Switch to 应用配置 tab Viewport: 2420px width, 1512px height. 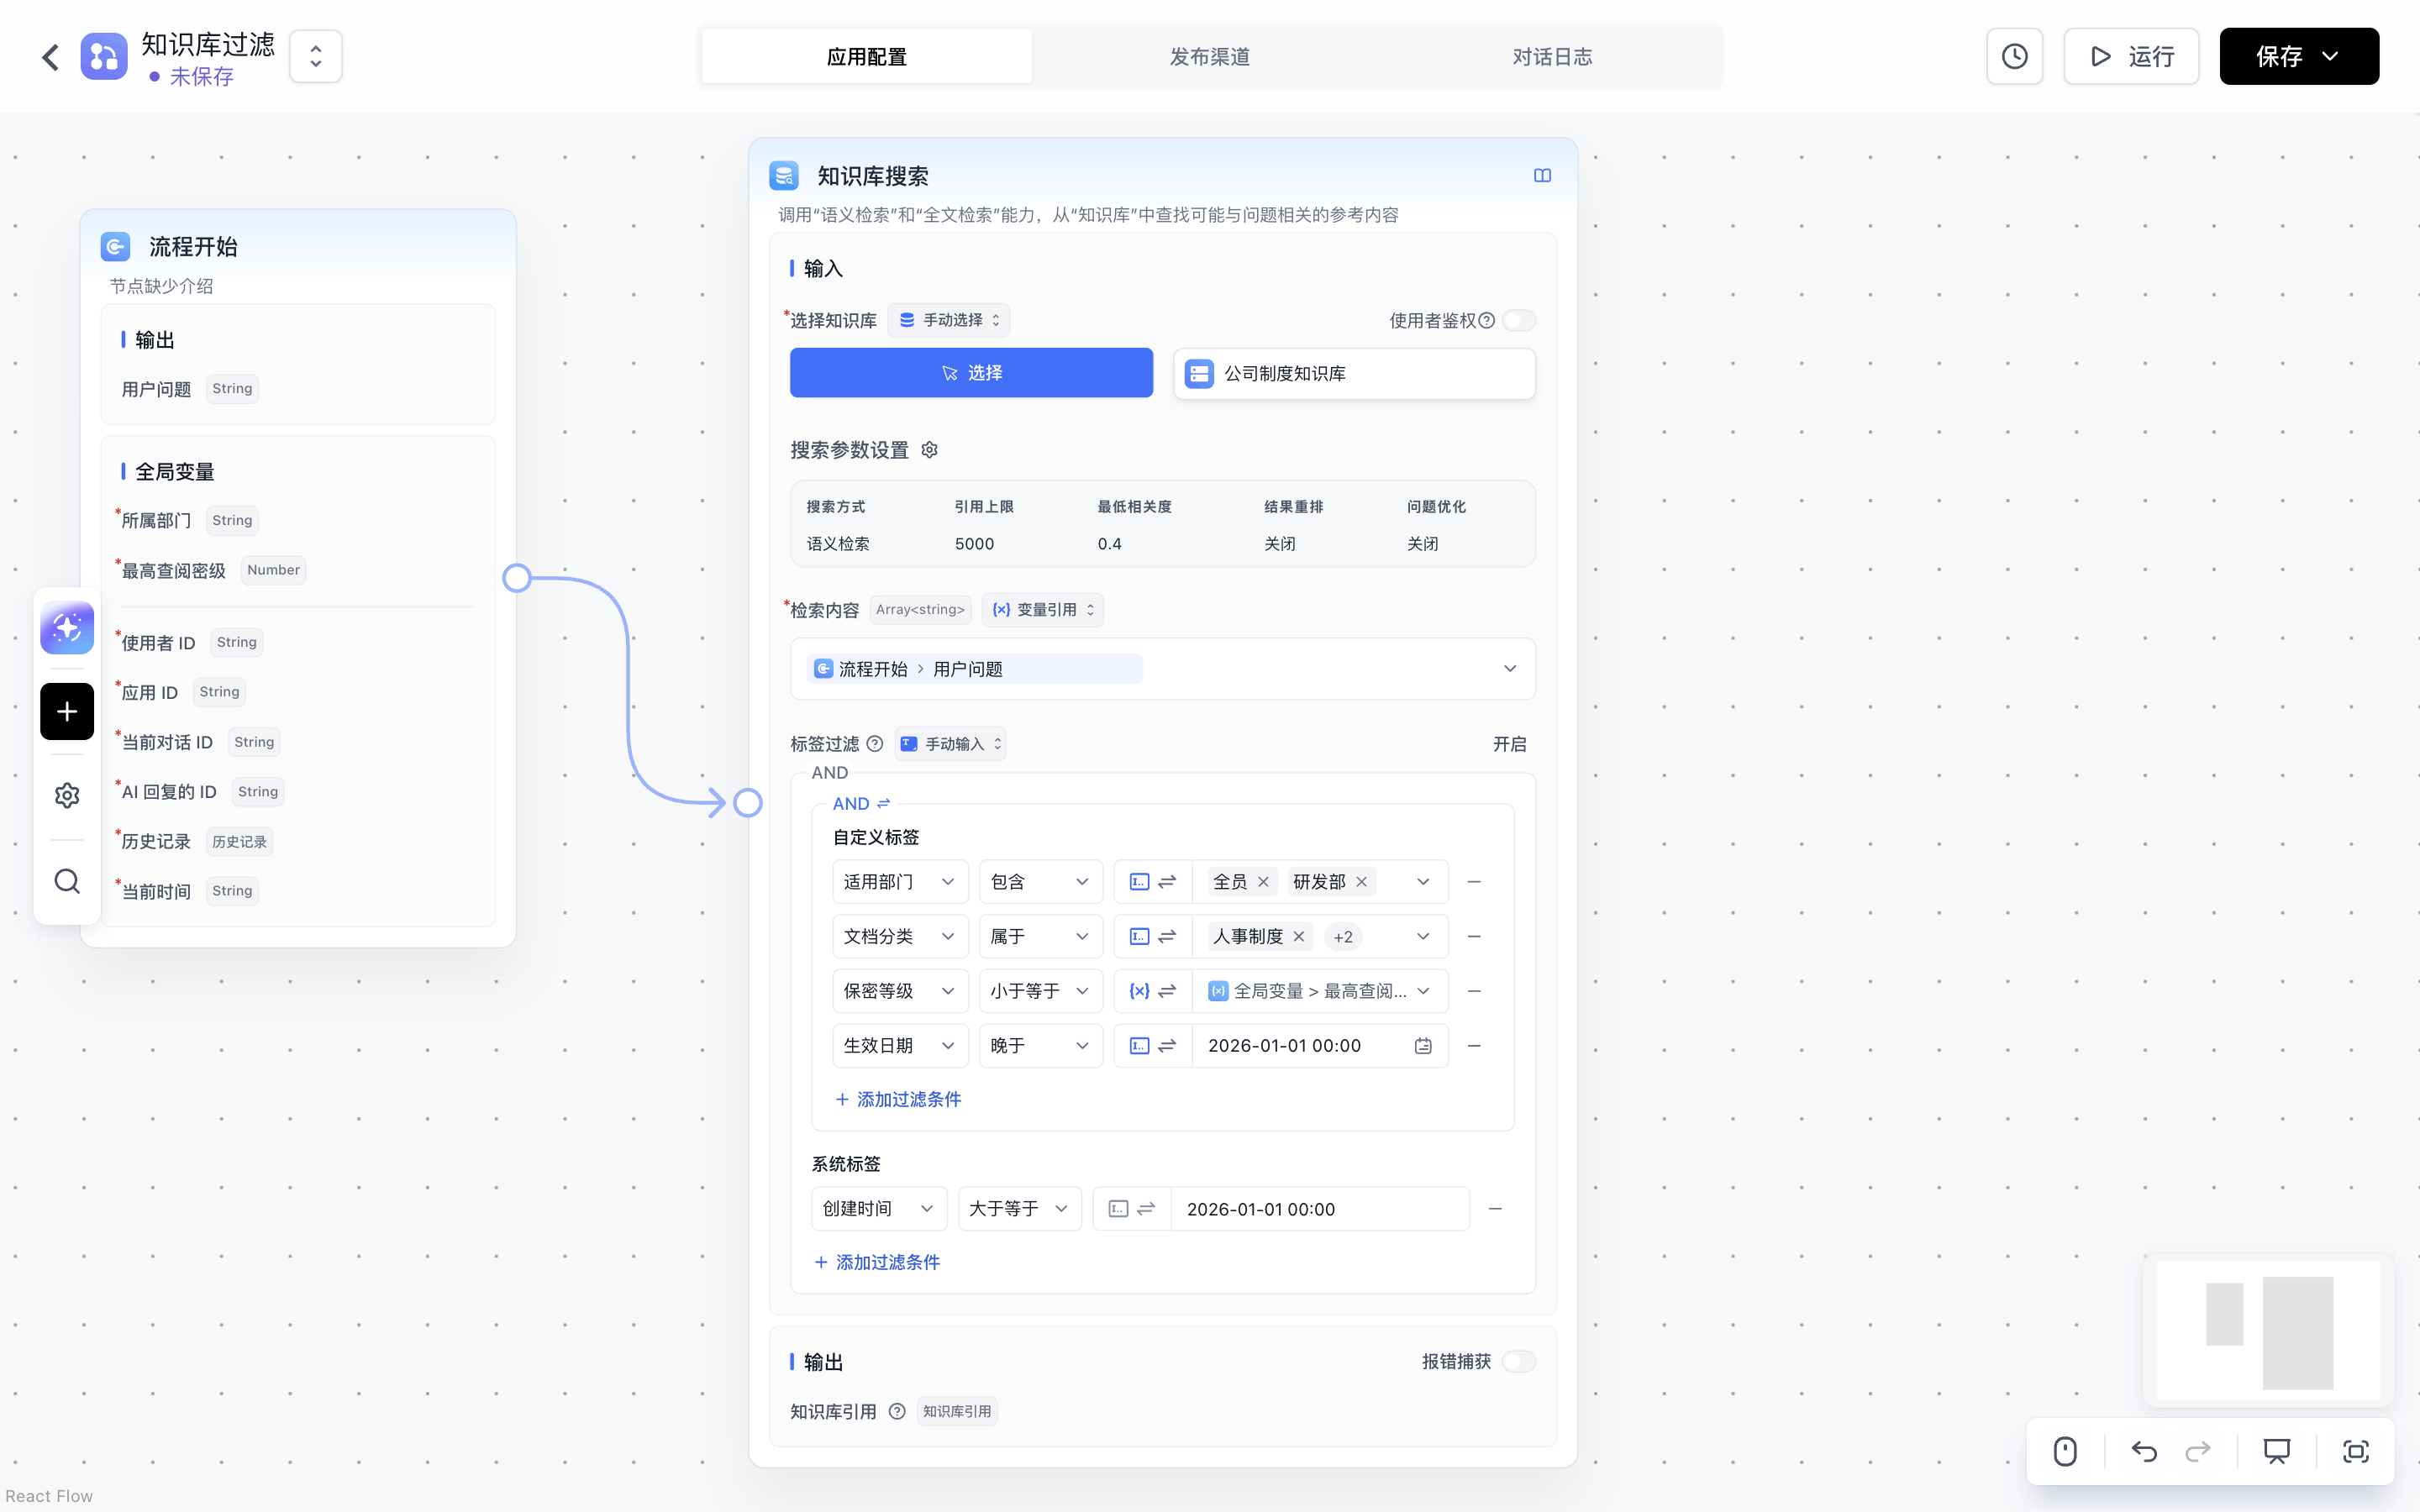(x=866, y=56)
